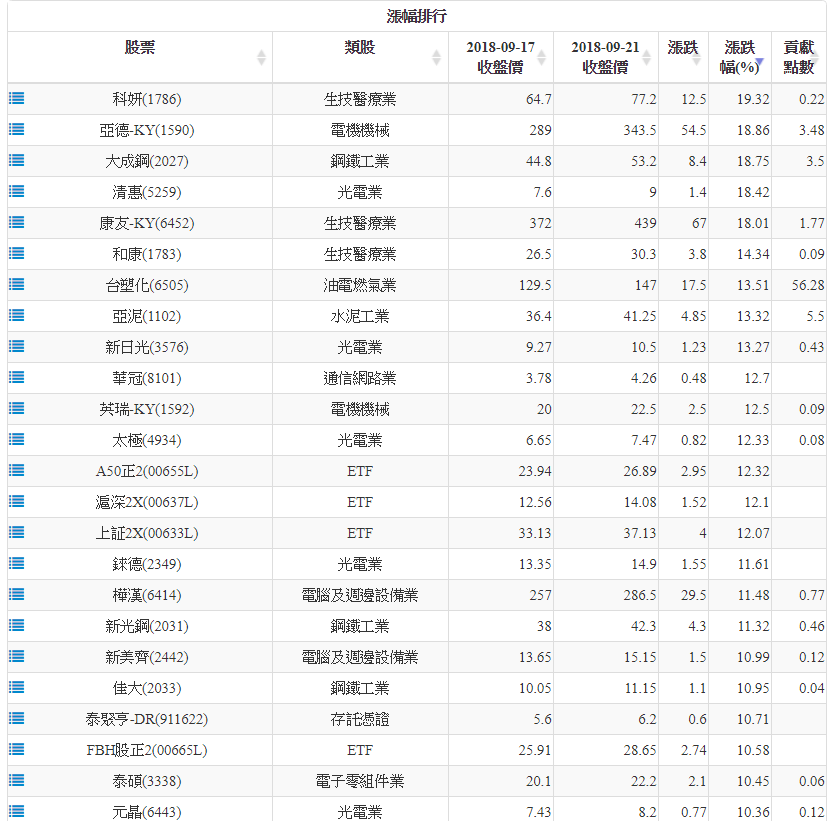Click the list icon beside 上証2X(00633L)
This screenshot has width=830, height=821.
point(16,532)
